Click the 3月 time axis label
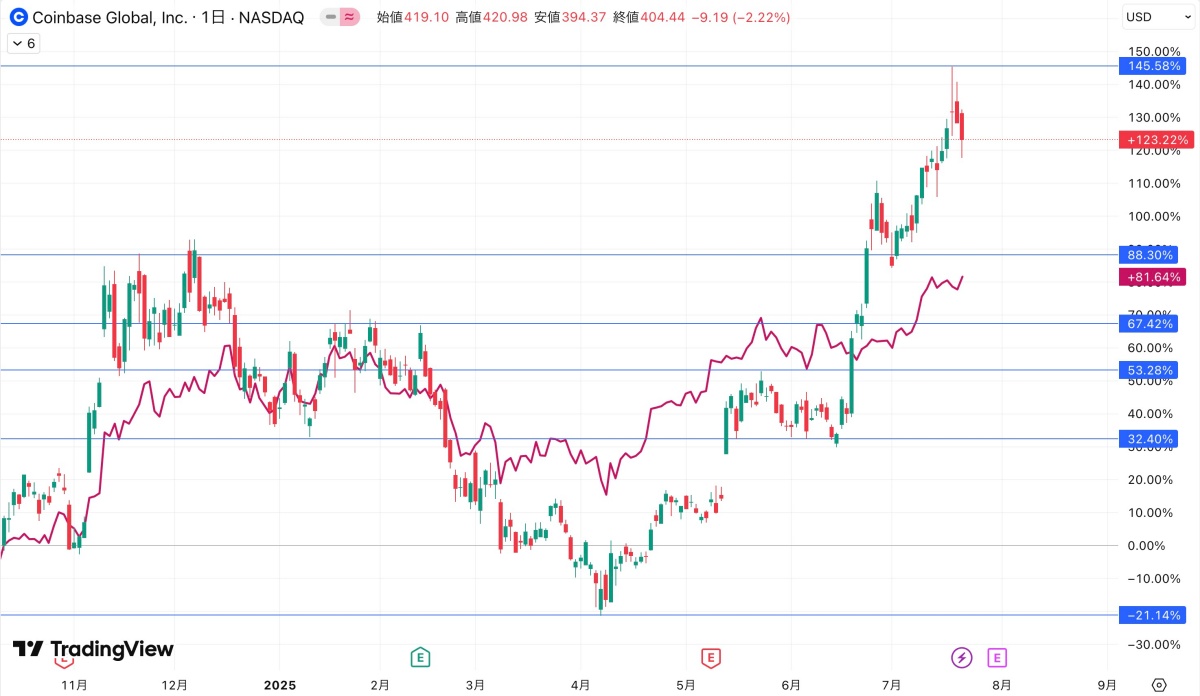This screenshot has width=1200, height=696. click(x=476, y=685)
